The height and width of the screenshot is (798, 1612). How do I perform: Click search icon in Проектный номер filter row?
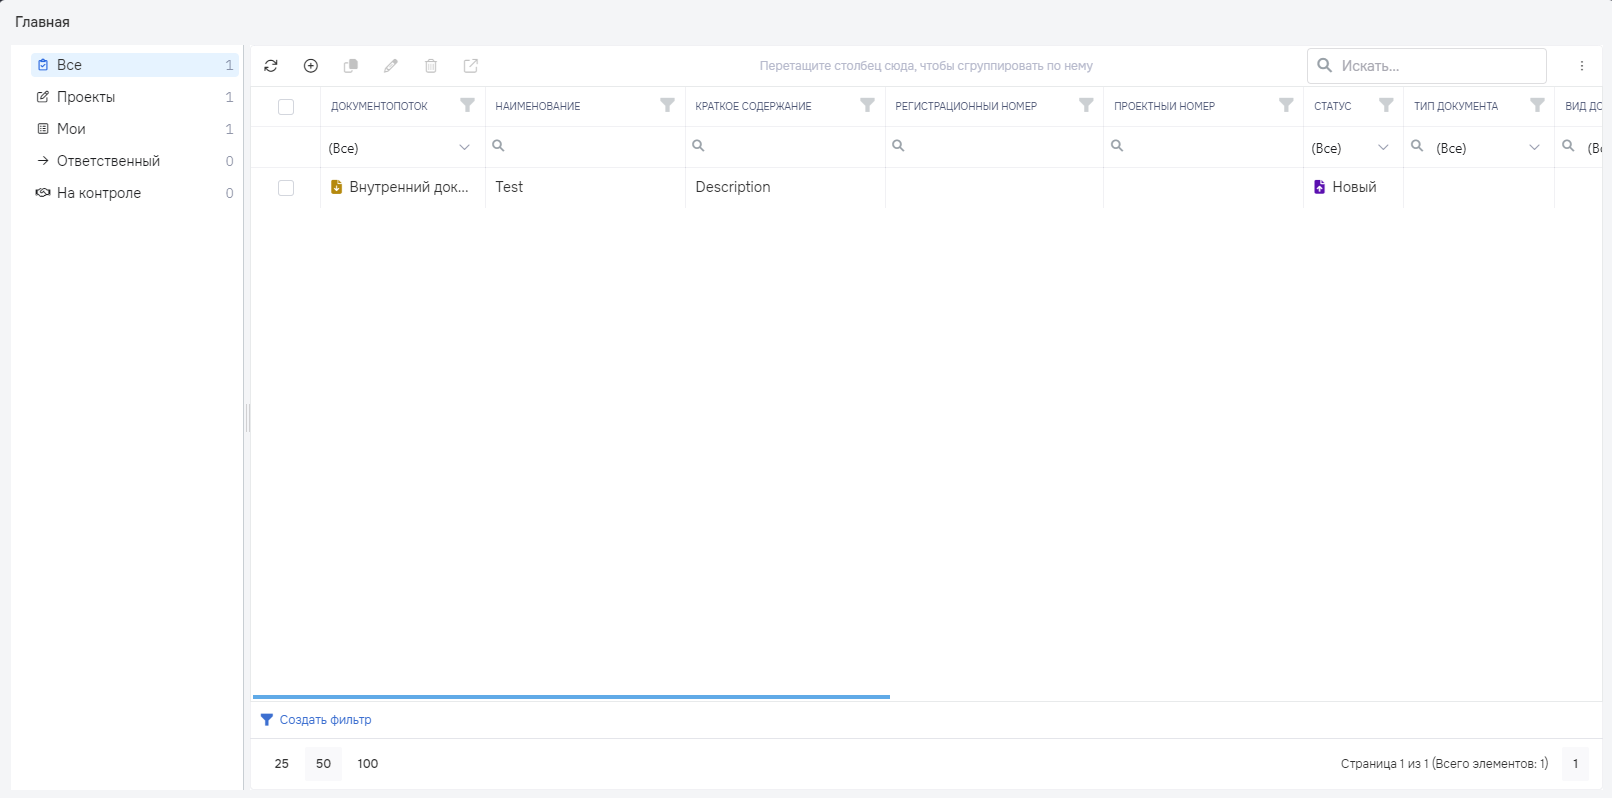[1117, 146]
